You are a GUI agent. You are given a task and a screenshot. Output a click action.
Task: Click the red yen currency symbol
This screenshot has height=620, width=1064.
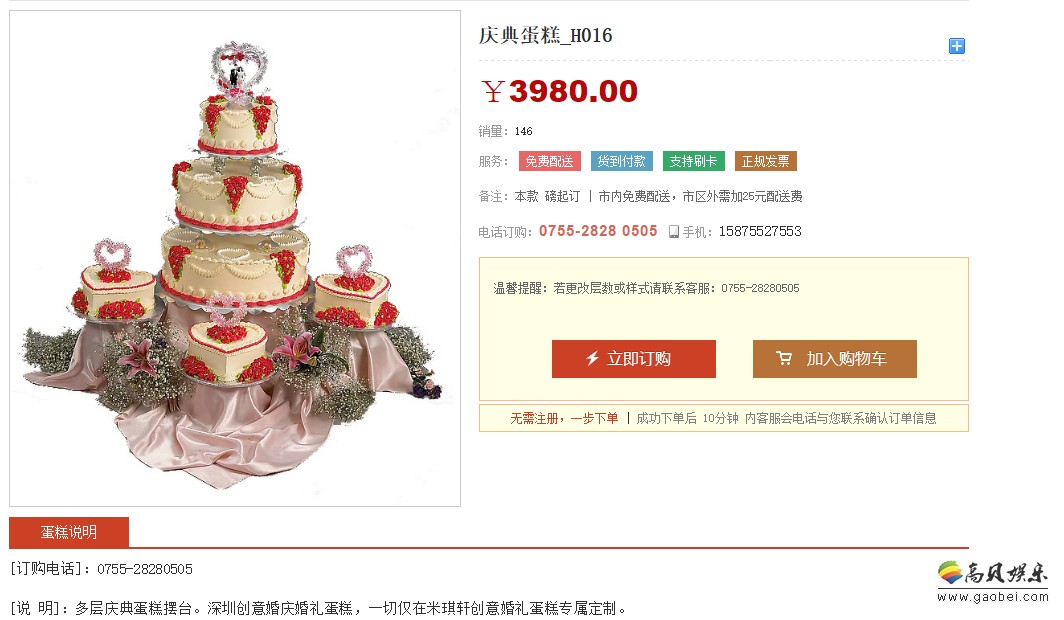click(x=493, y=91)
